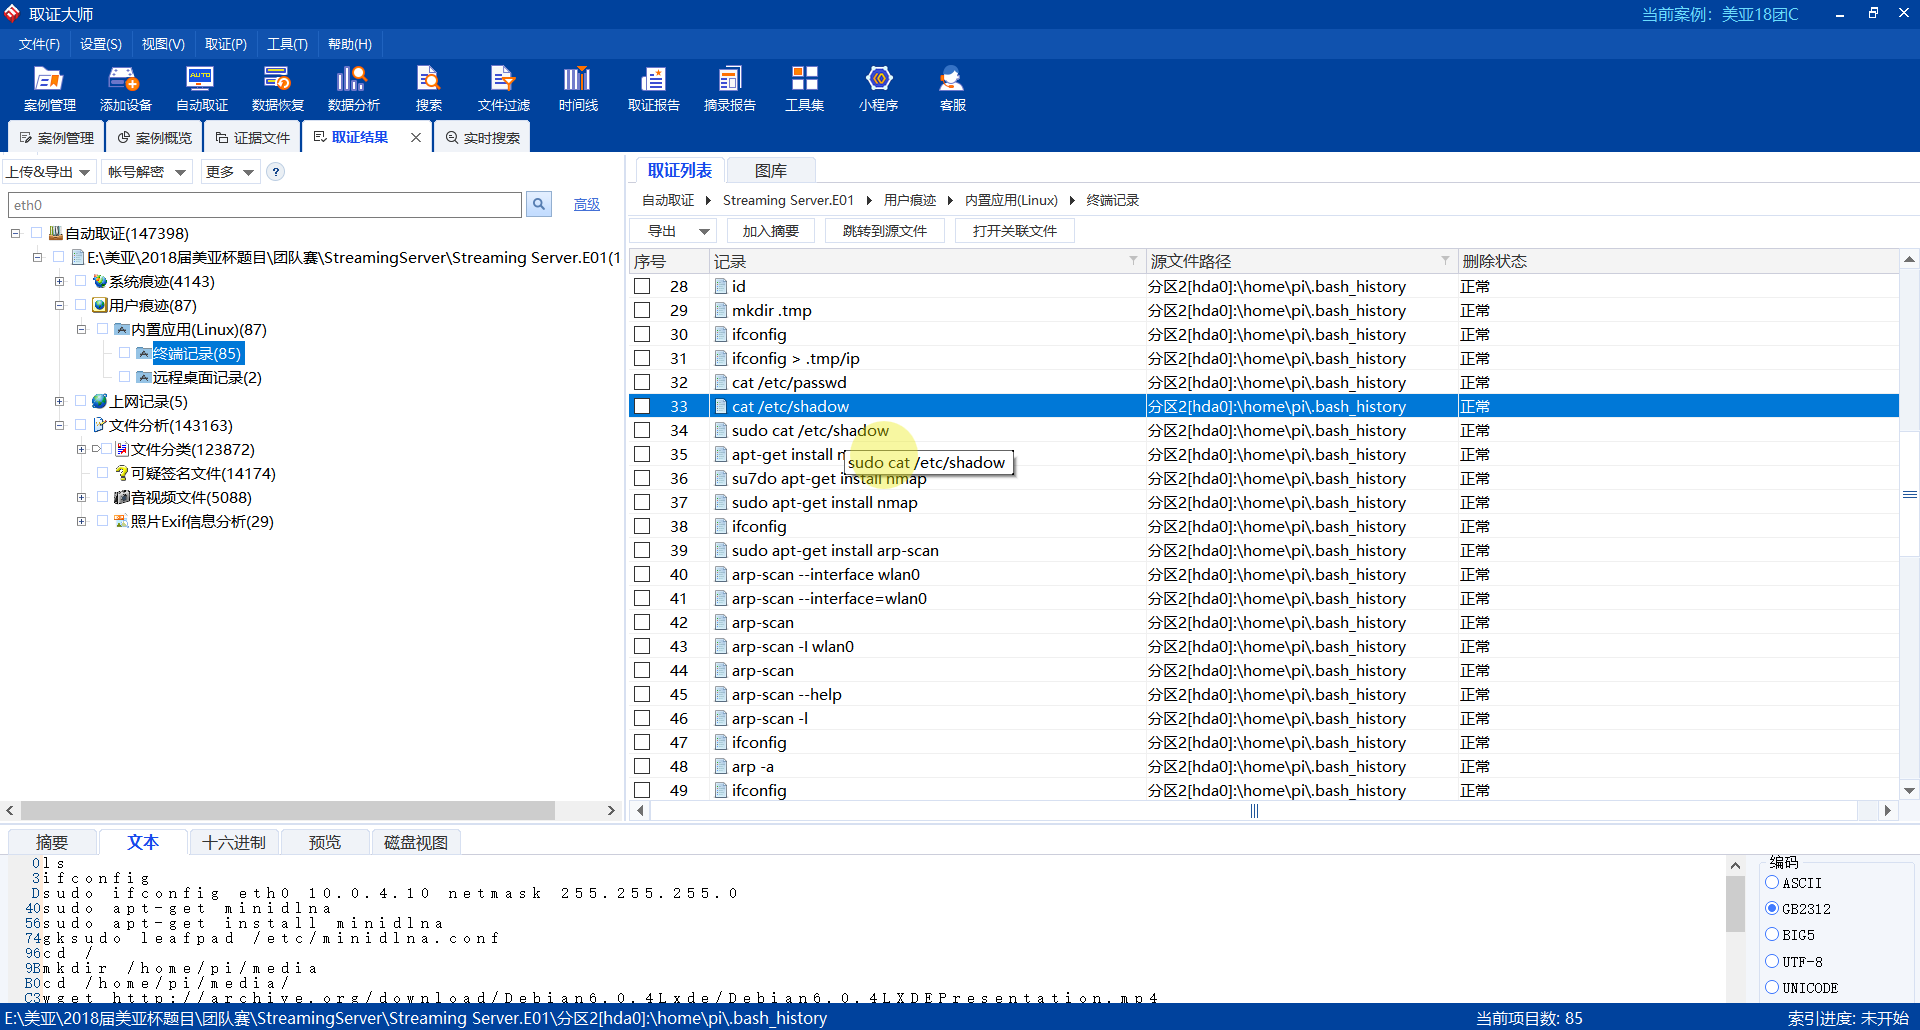Image resolution: width=1920 pixels, height=1030 pixels.
Task: Open 小程序 toolbar icon
Action: [878, 88]
